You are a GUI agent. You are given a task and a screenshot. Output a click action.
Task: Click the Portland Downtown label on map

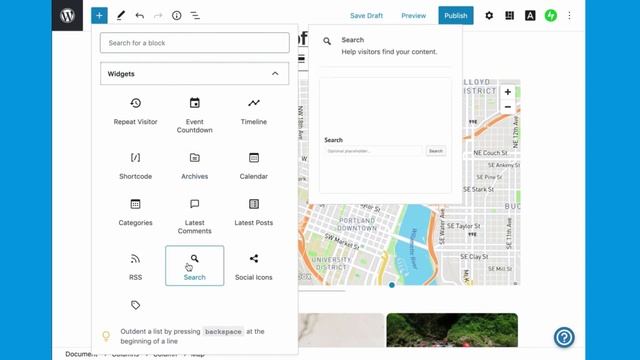357,224
